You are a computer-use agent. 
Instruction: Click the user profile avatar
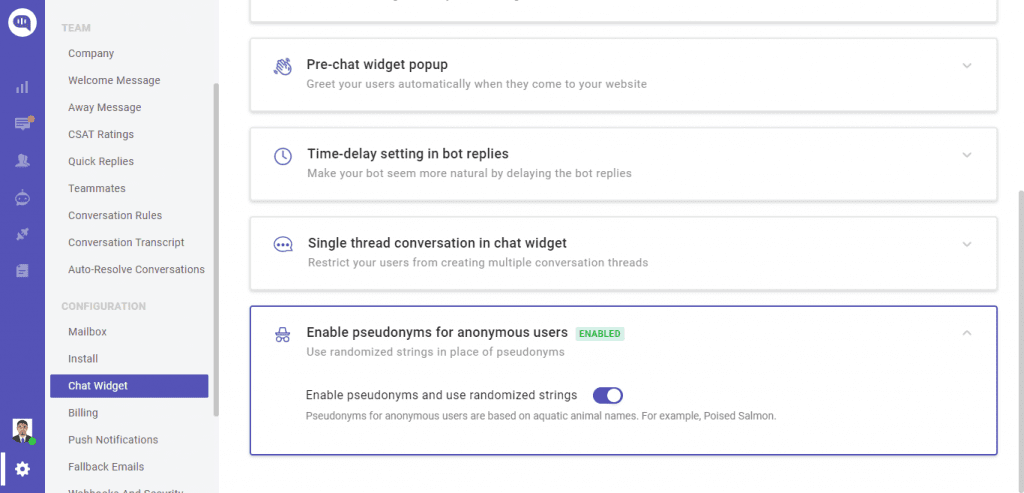click(x=22, y=430)
